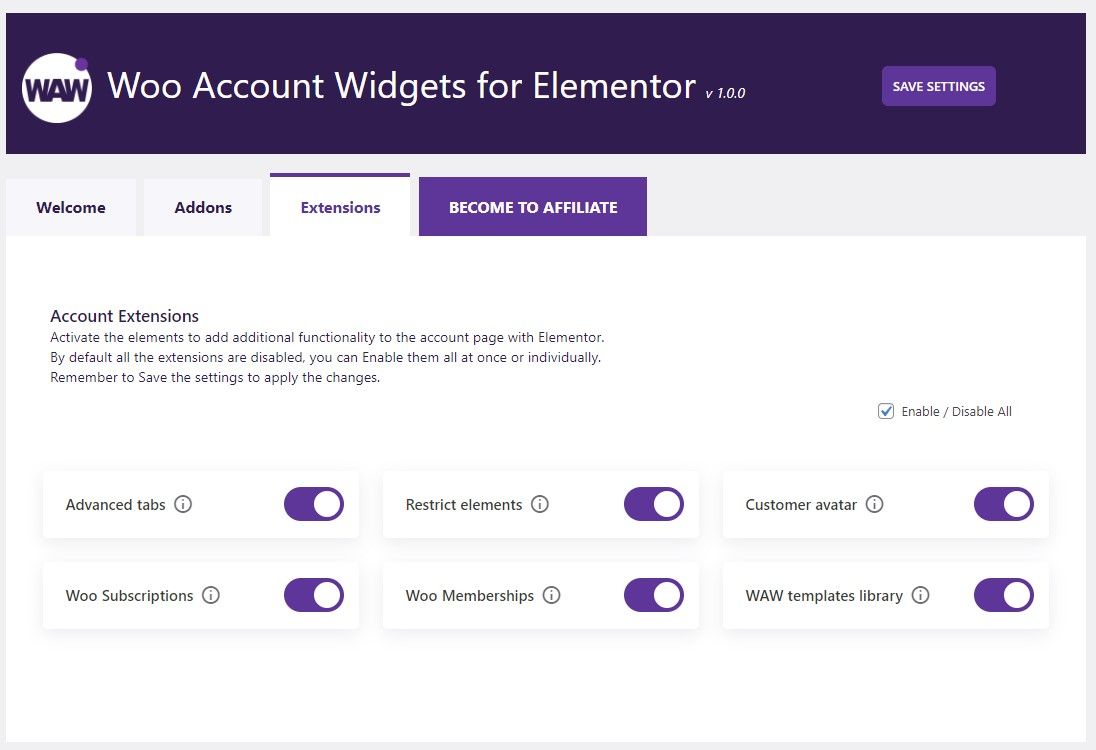Disable the WAW templates library toggle

[1004, 595]
